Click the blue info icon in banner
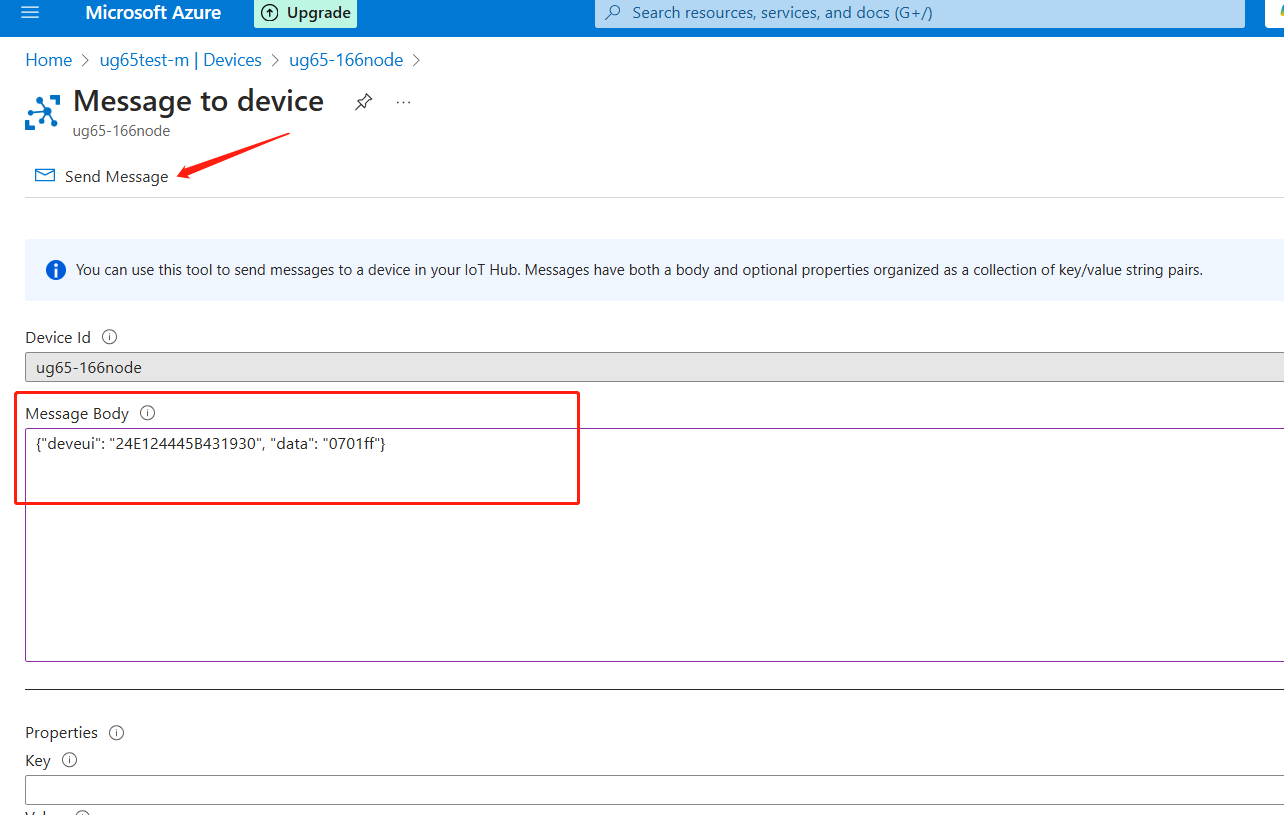The width and height of the screenshot is (1284, 815). (x=56, y=270)
